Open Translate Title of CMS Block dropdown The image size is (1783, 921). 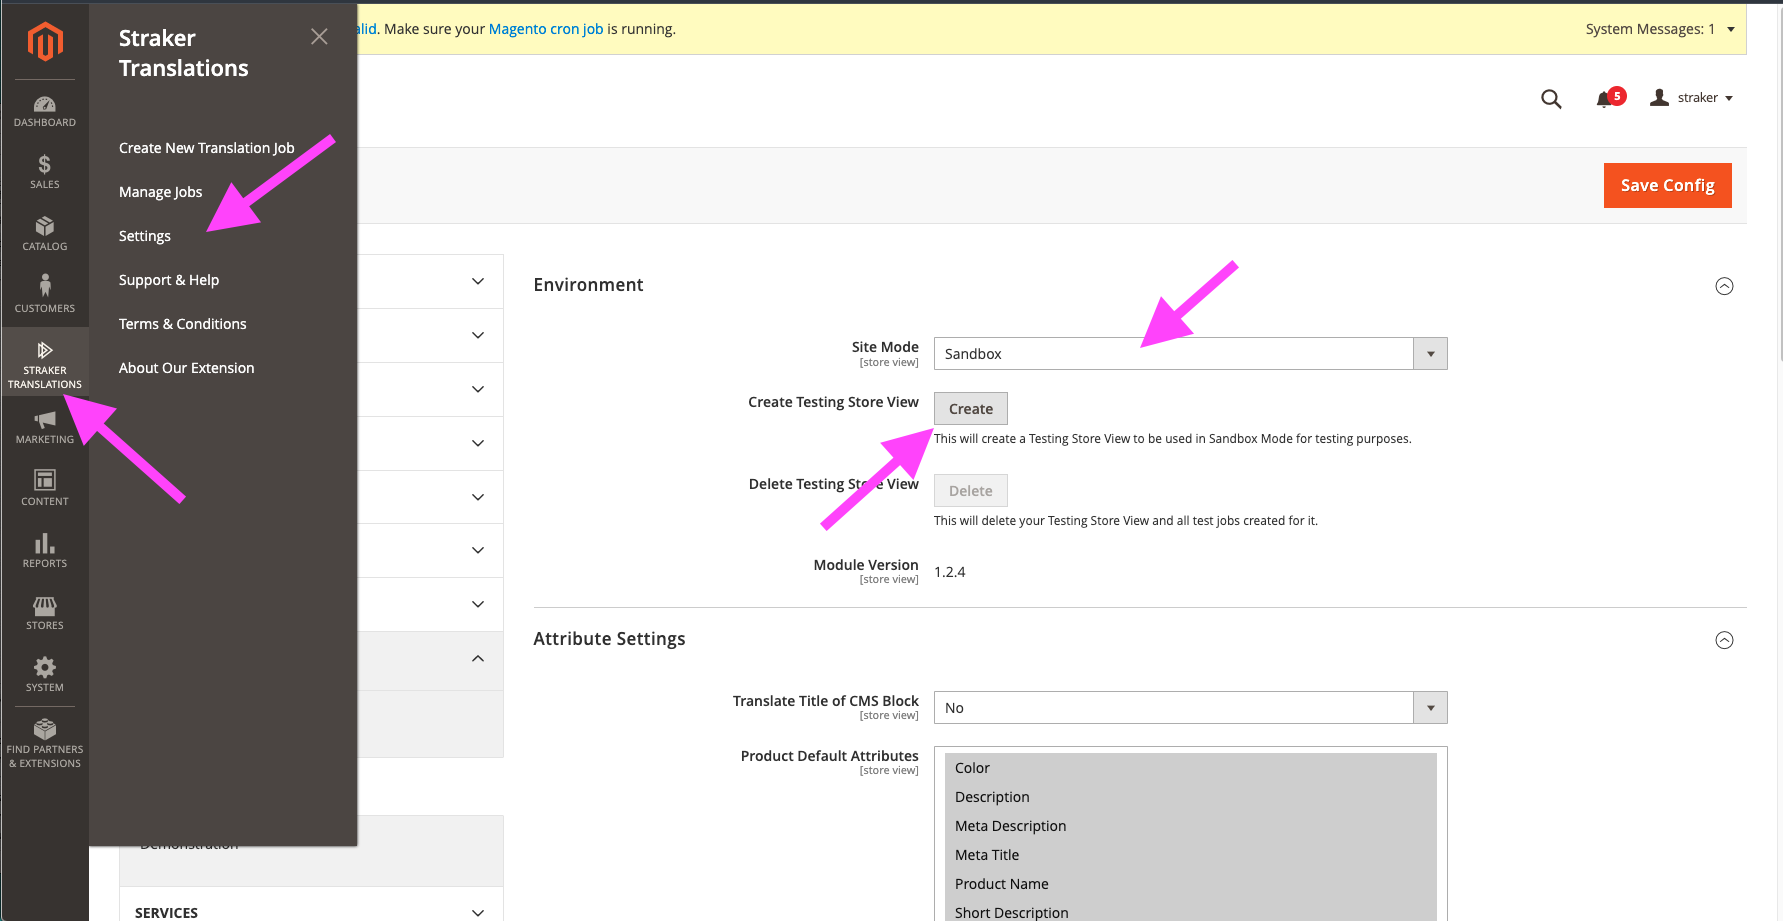coord(1190,708)
